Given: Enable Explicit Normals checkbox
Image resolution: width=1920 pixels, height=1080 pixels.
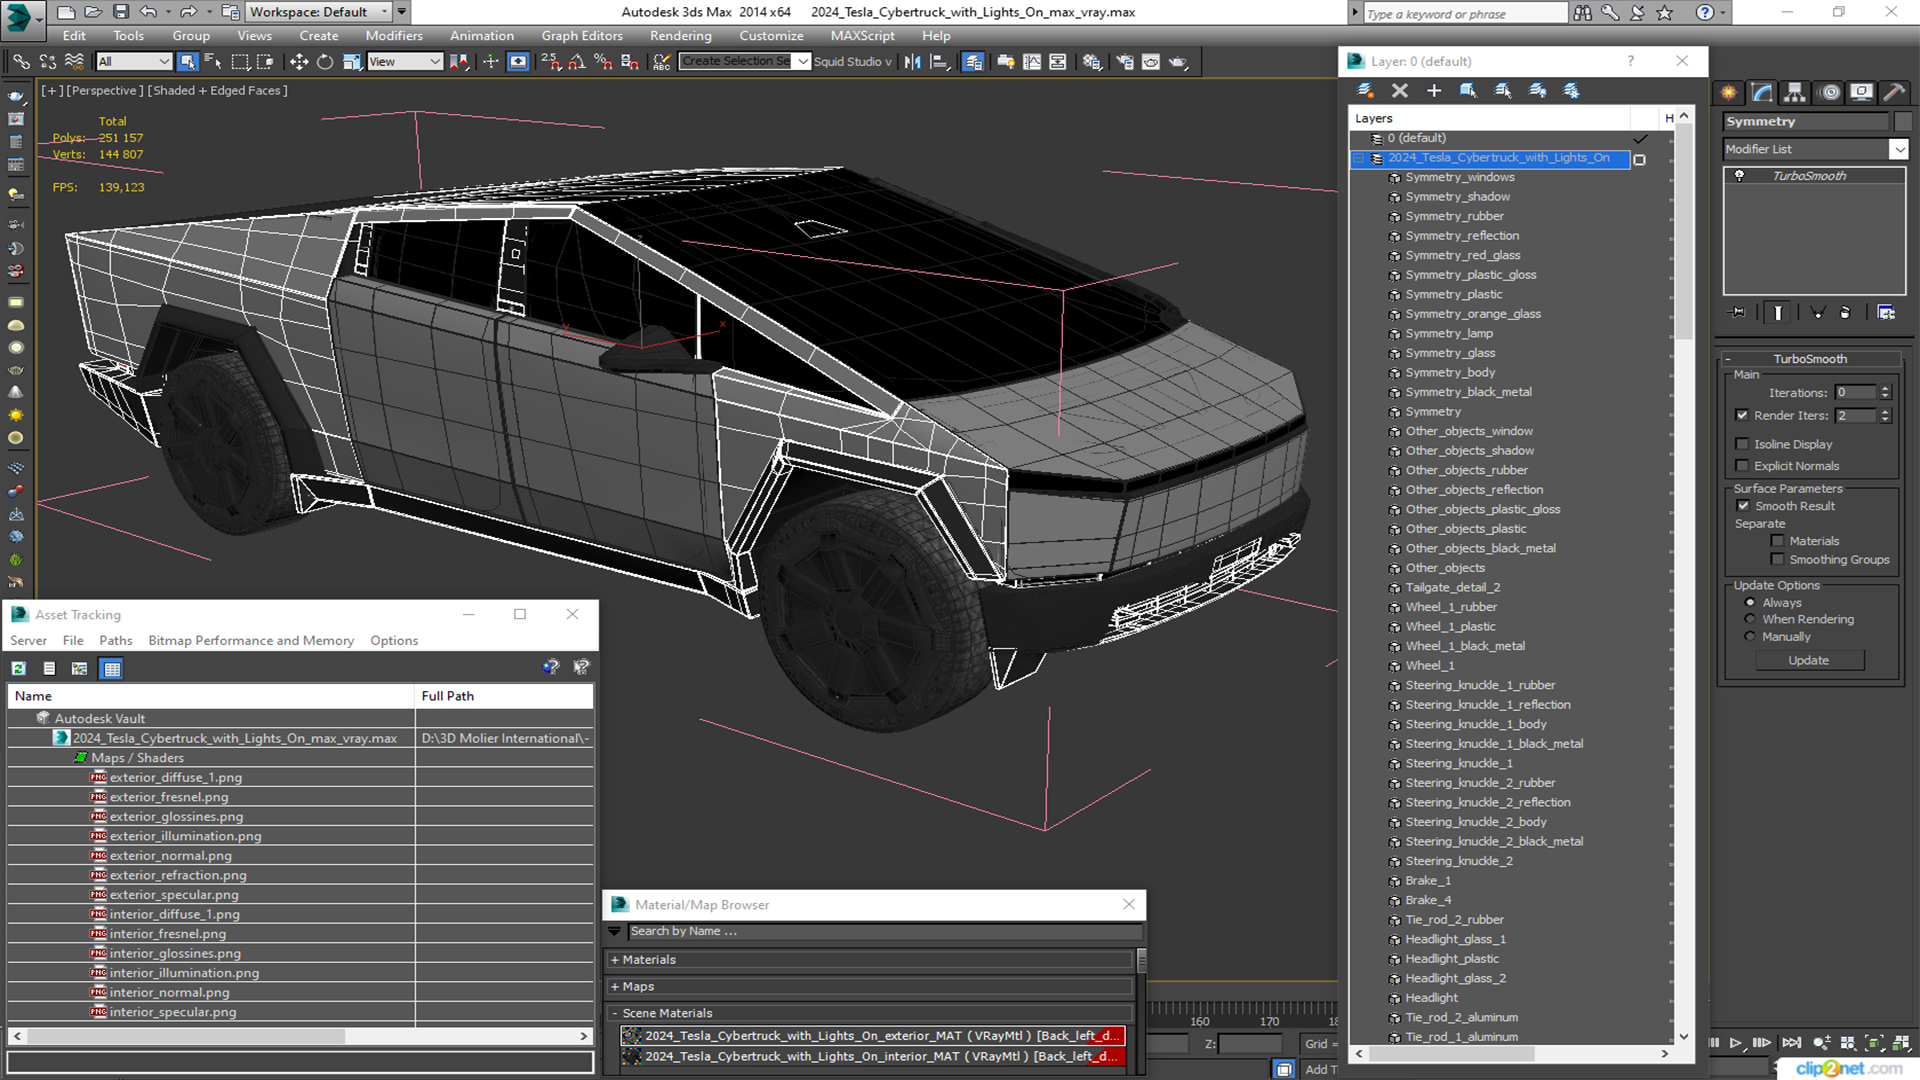Looking at the screenshot, I should 1742,466.
